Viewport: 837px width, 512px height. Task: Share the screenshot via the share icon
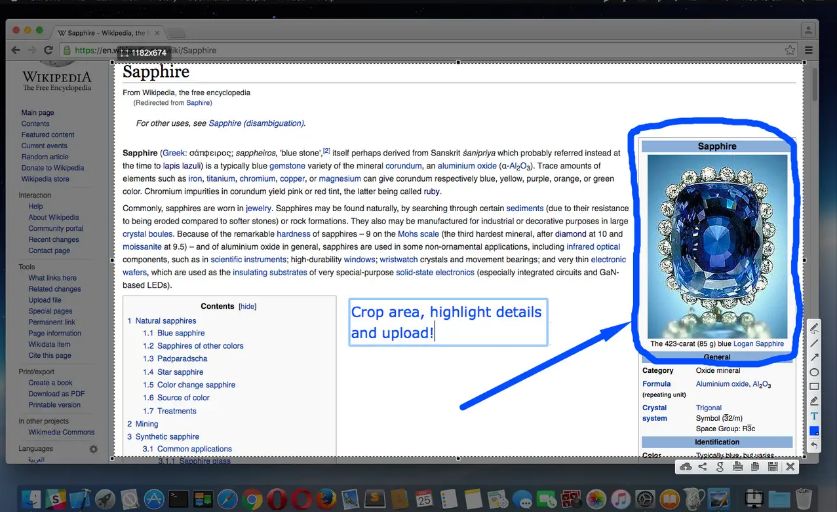[x=703, y=467]
